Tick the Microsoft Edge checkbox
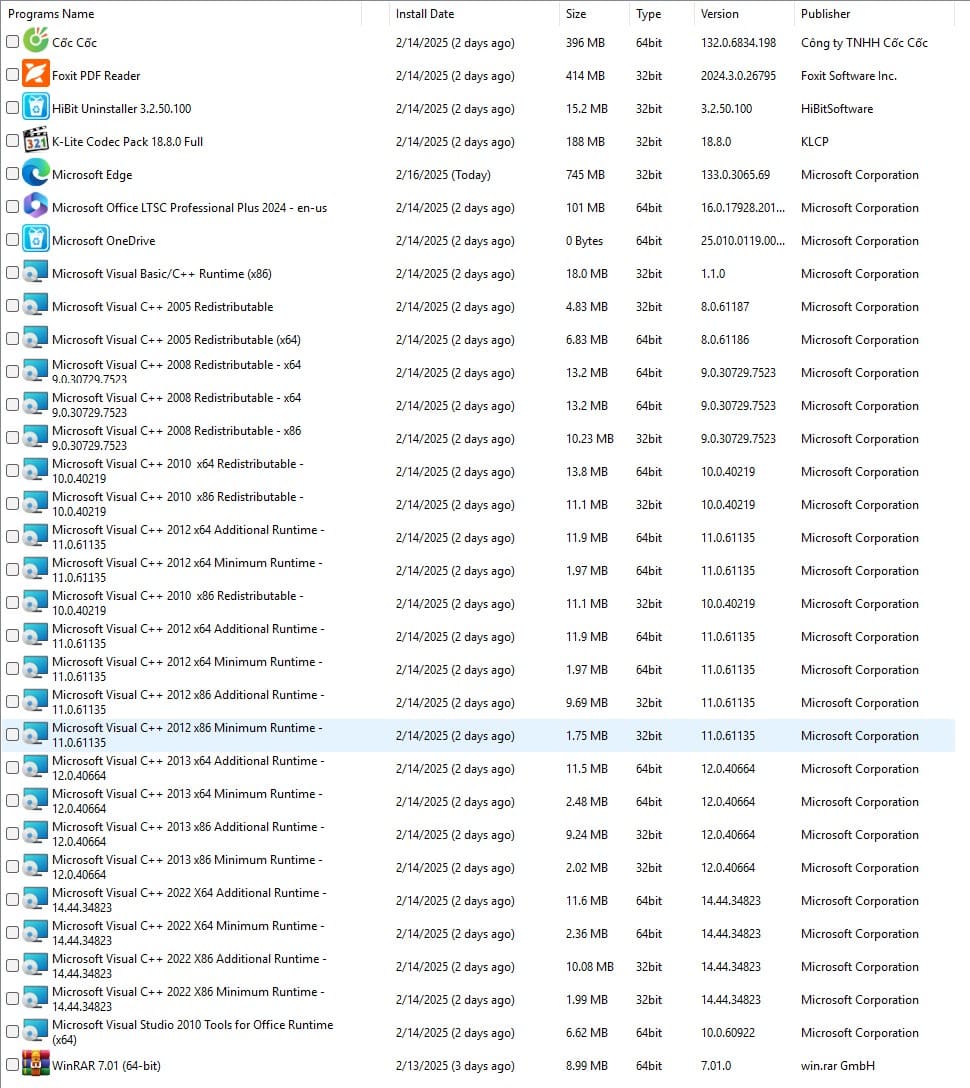Screen dimensions: 970x1088 pyautogui.click(x=12, y=173)
